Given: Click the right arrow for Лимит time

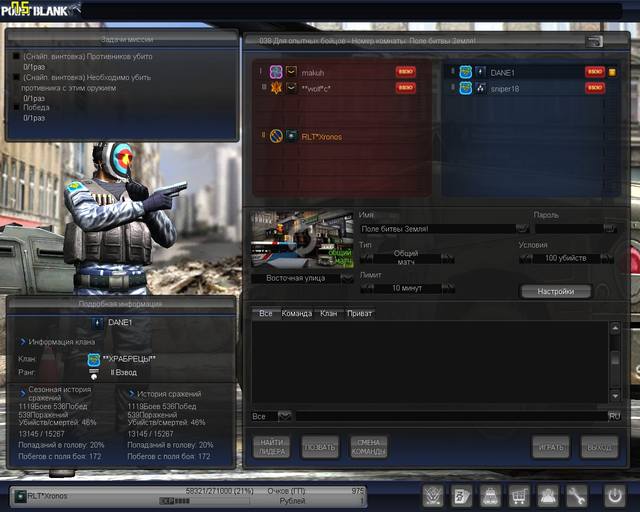Looking at the screenshot, I should coord(447,288).
